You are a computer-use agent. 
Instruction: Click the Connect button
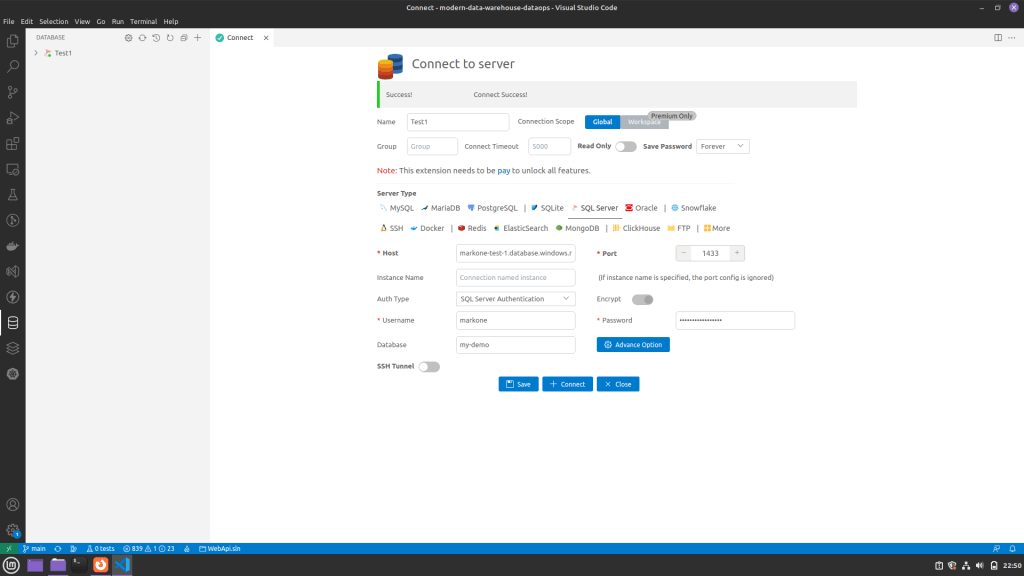[x=567, y=384]
